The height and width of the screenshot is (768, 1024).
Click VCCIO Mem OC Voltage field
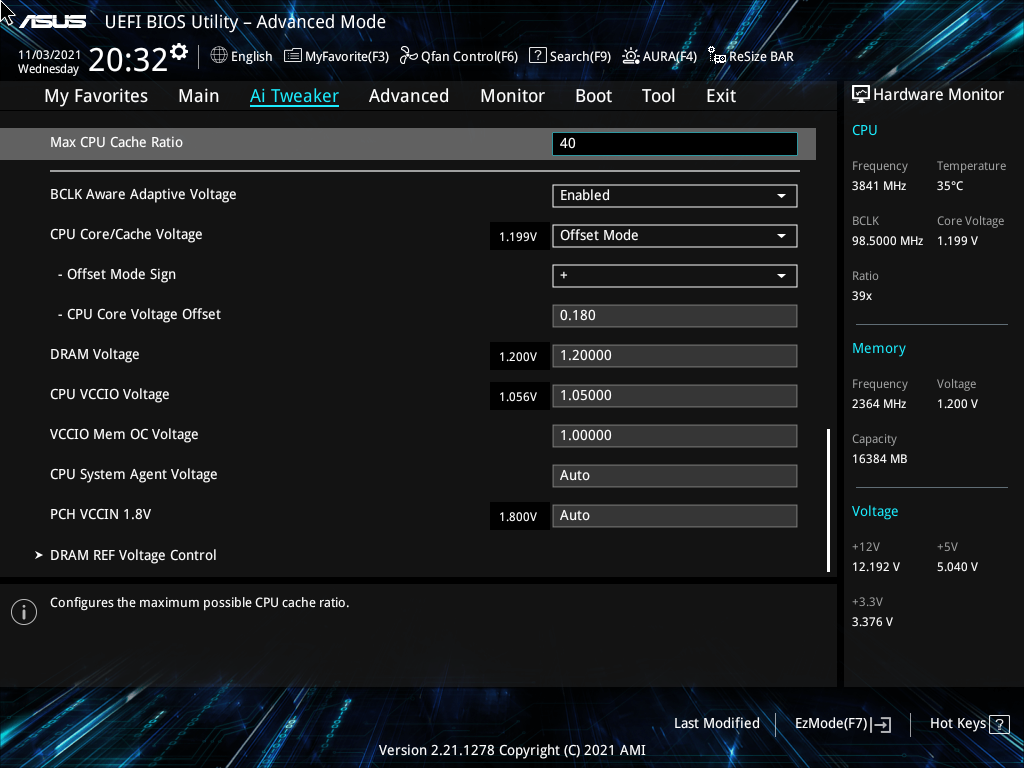tap(675, 436)
